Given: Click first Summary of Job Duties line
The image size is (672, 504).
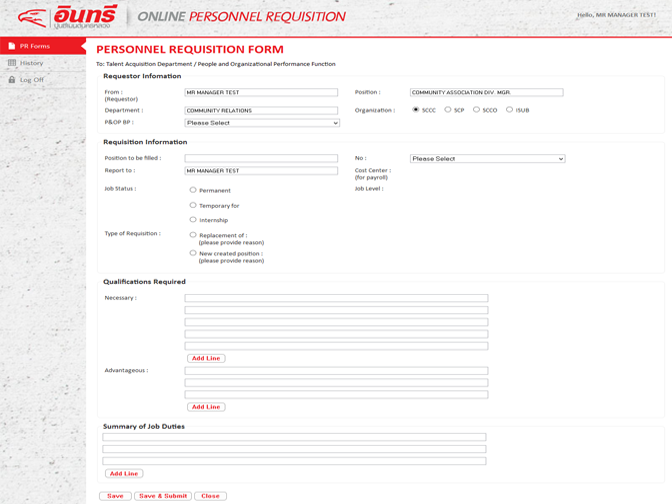Looking at the screenshot, I should 294,437.
